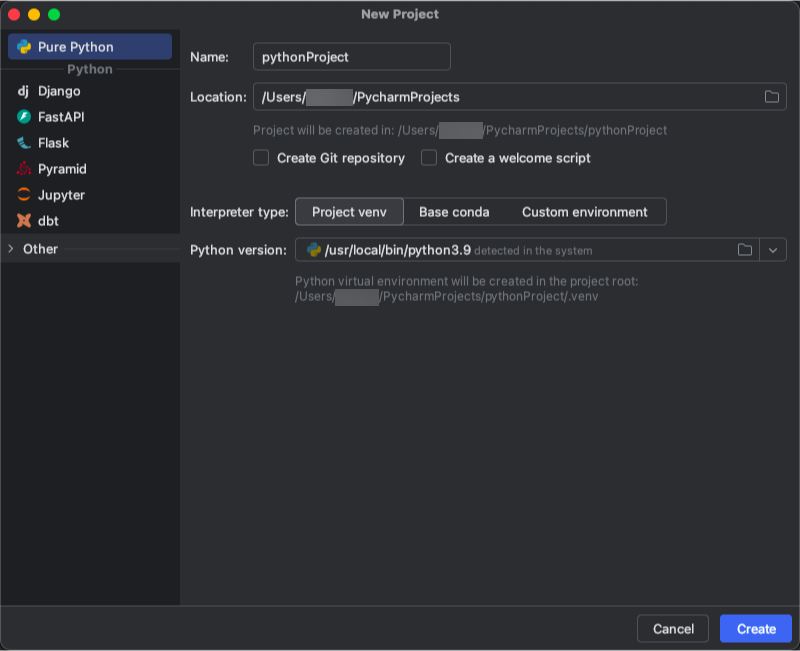800x651 pixels.
Task: Choose Django project type
Action: (x=90, y=91)
